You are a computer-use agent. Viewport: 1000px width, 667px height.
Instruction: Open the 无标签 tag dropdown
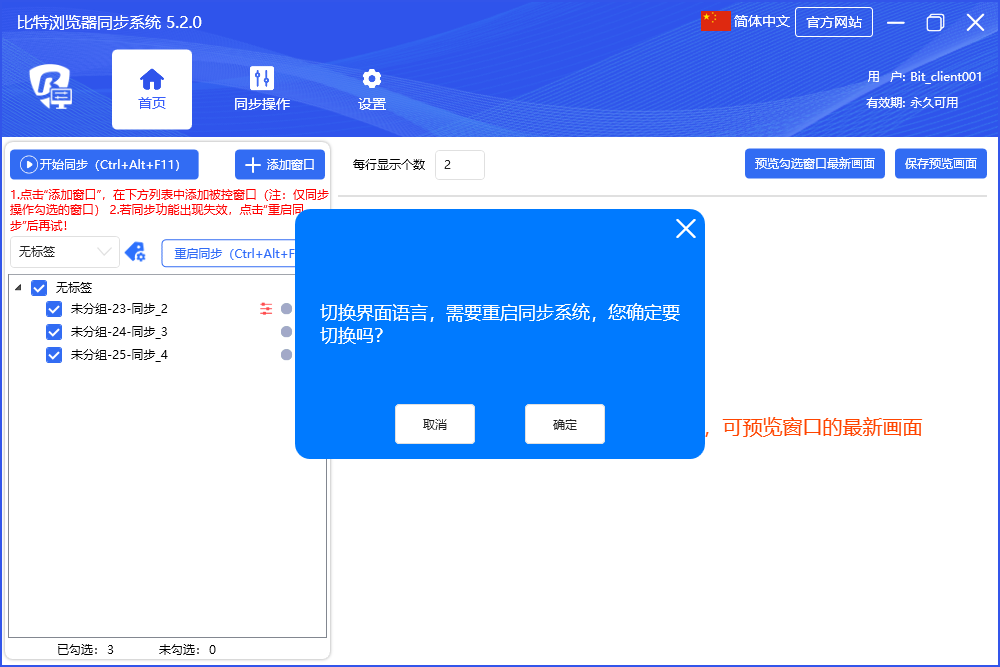click(x=65, y=252)
